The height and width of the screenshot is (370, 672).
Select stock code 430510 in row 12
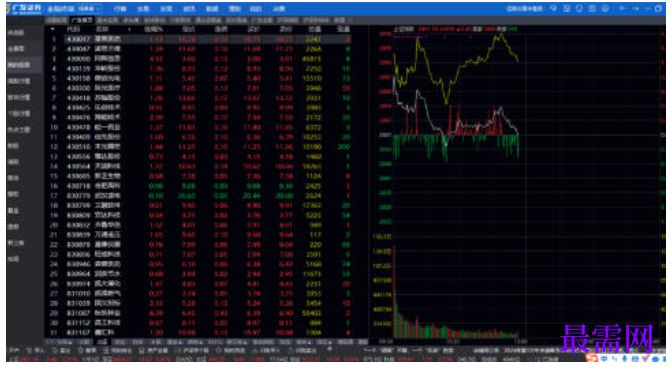click(78, 147)
